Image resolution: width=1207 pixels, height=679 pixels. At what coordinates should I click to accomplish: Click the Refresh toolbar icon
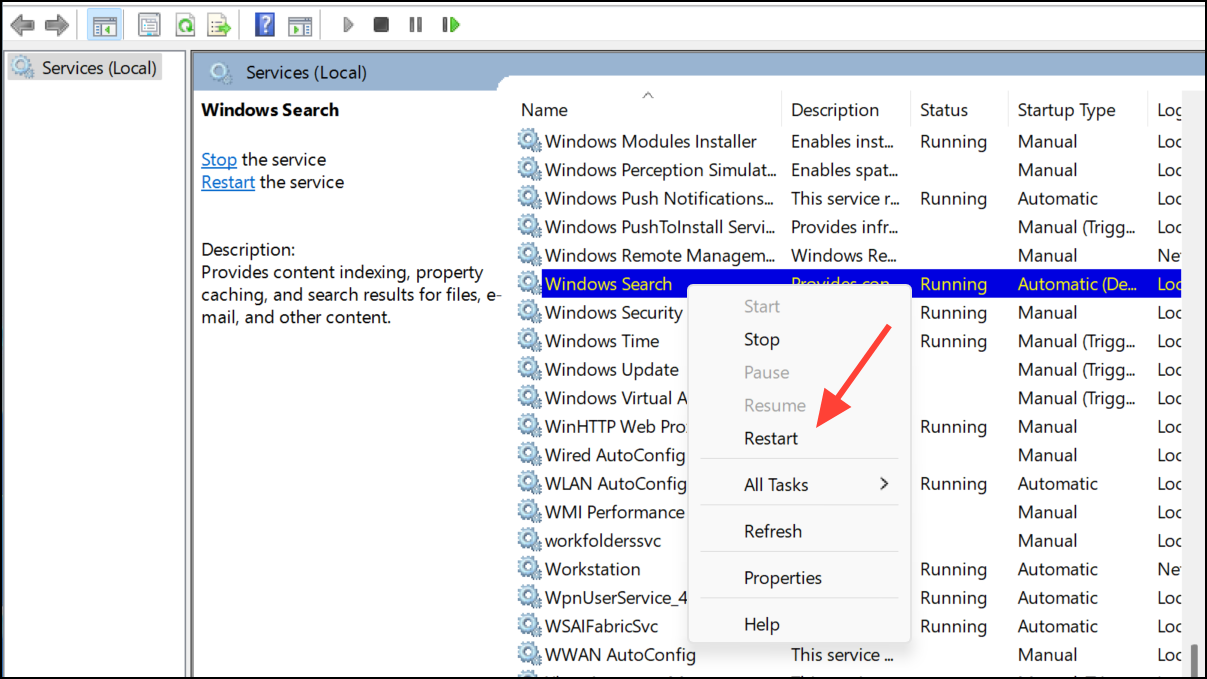click(x=184, y=25)
